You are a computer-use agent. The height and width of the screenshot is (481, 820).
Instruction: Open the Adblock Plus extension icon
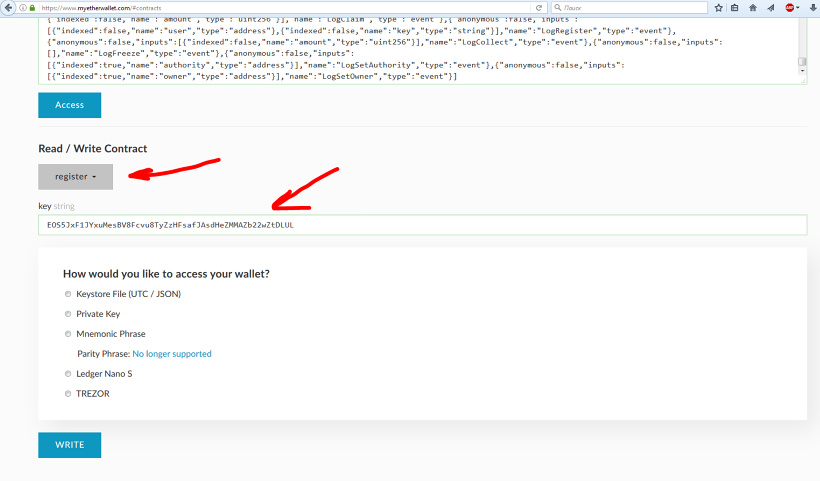tap(790, 8)
